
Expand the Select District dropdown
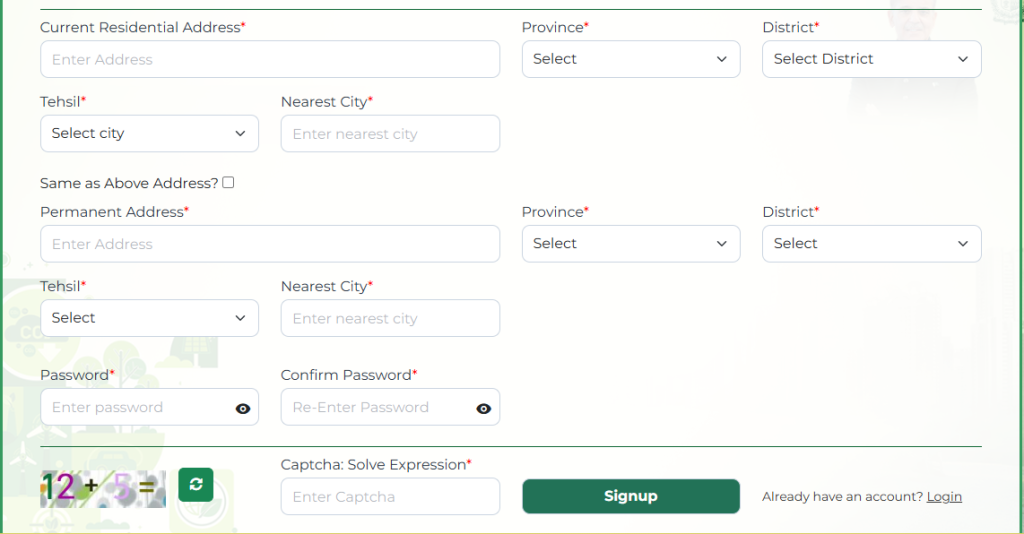(871, 59)
